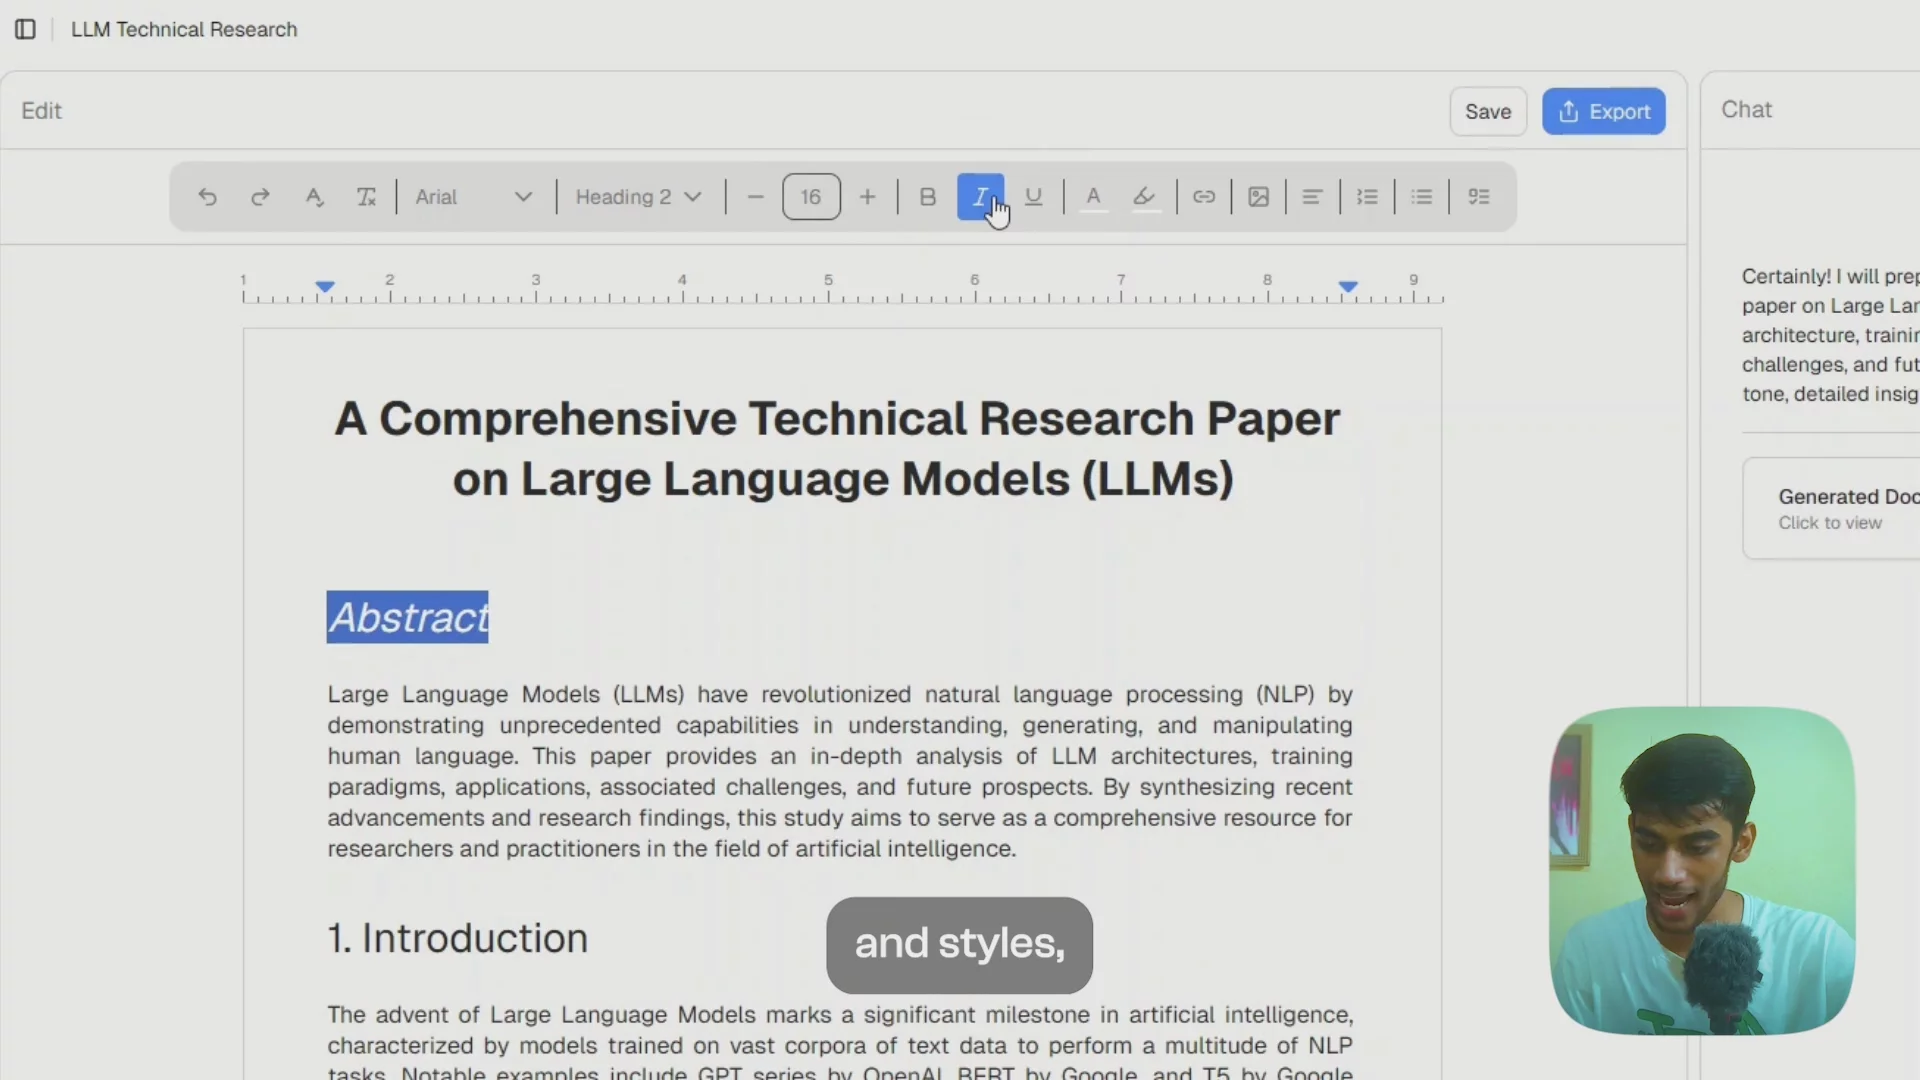Apply checklist formatting
This screenshot has width=1920, height=1080.
click(x=1479, y=197)
